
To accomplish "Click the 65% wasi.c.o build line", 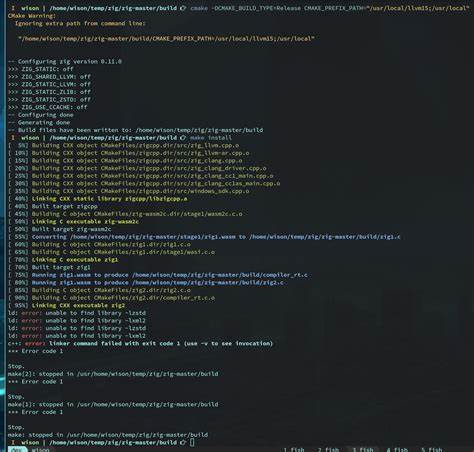I will coord(112,252).
